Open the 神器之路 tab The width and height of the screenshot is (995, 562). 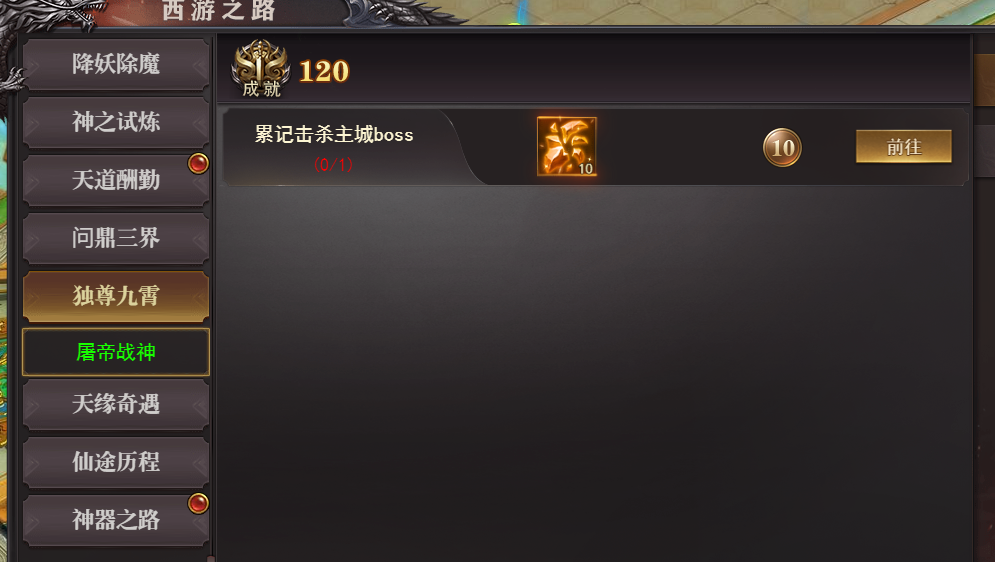[116, 520]
